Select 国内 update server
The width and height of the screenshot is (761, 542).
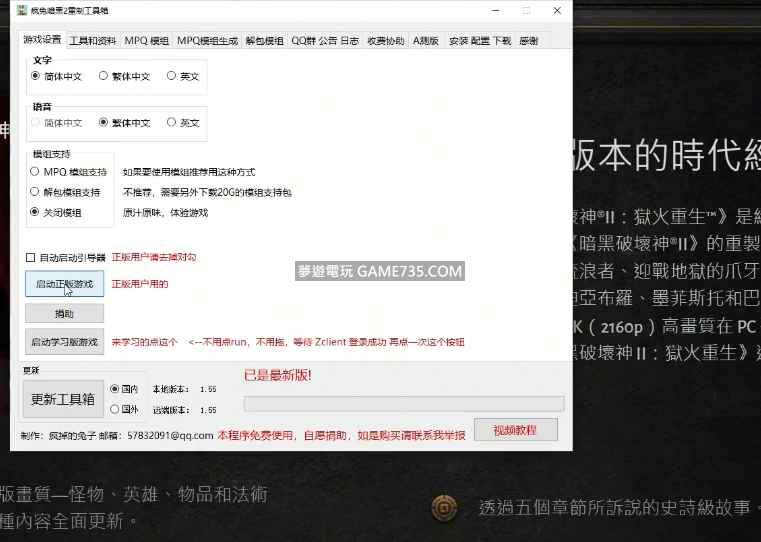pyautogui.click(x=124, y=389)
